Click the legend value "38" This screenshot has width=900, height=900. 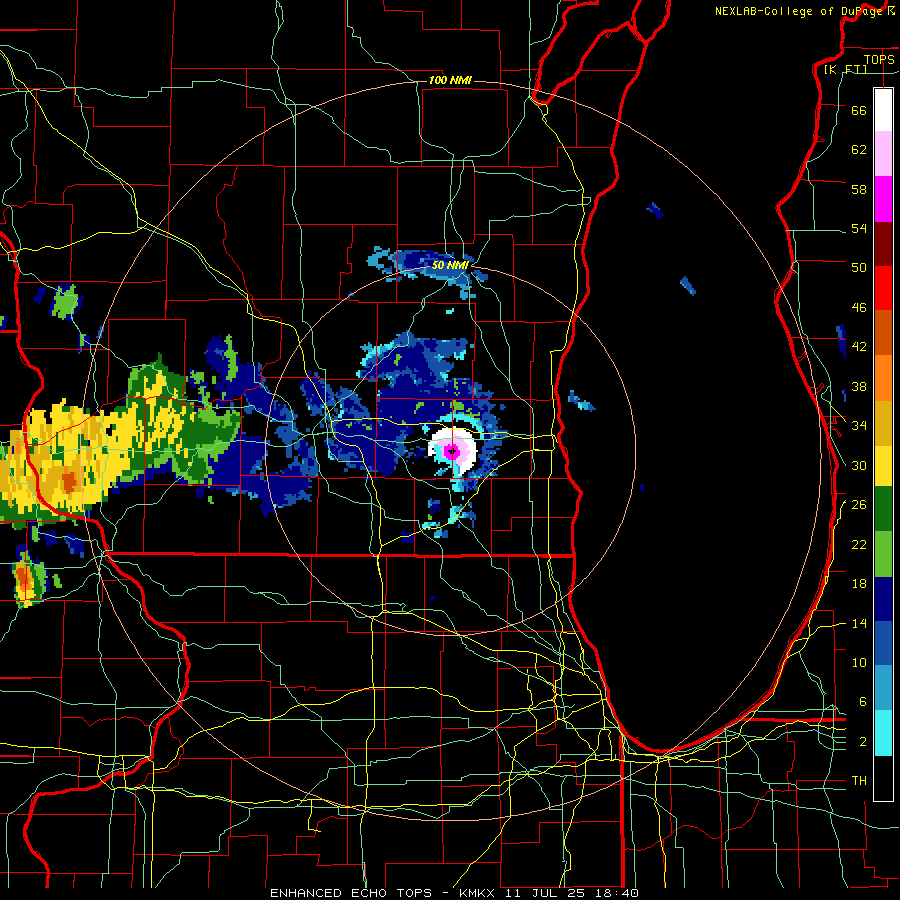[x=859, y=386]
